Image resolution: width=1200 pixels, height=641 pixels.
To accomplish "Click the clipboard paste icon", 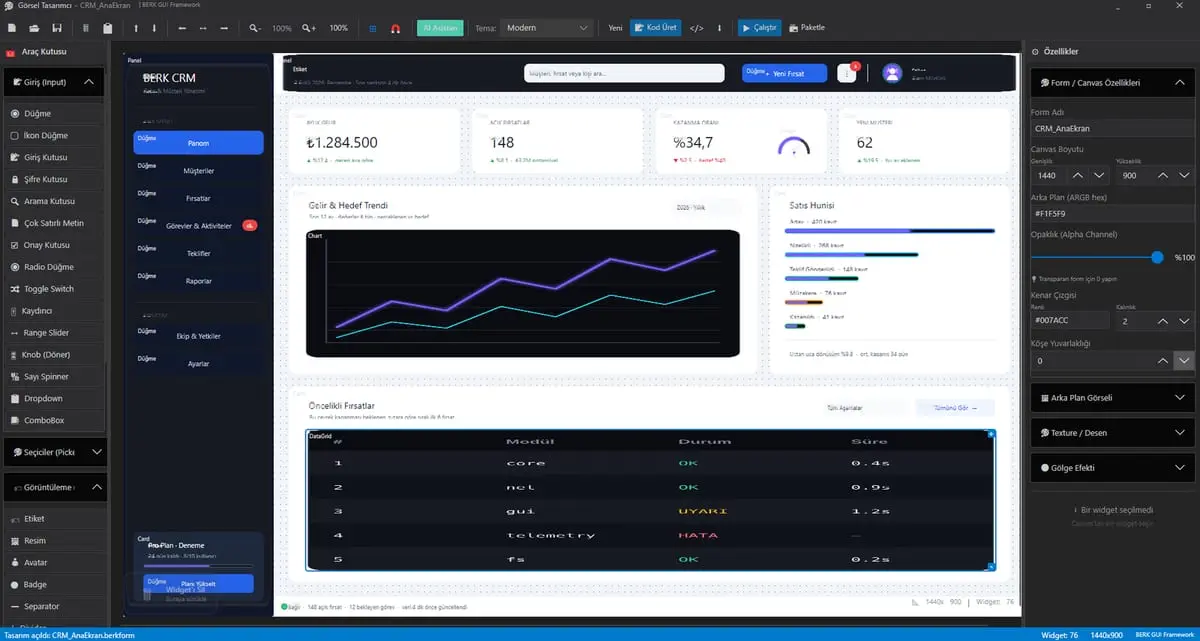I will pyautogui.click(x=107, y=28).
